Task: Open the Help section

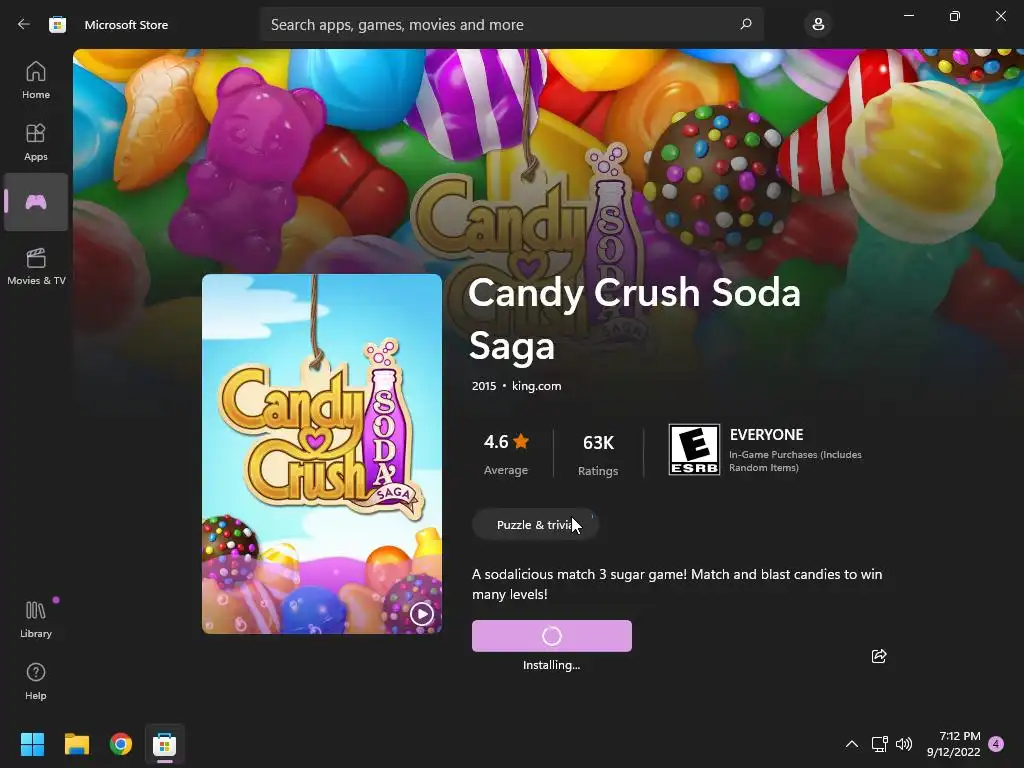Action: [x=36, y=681]
